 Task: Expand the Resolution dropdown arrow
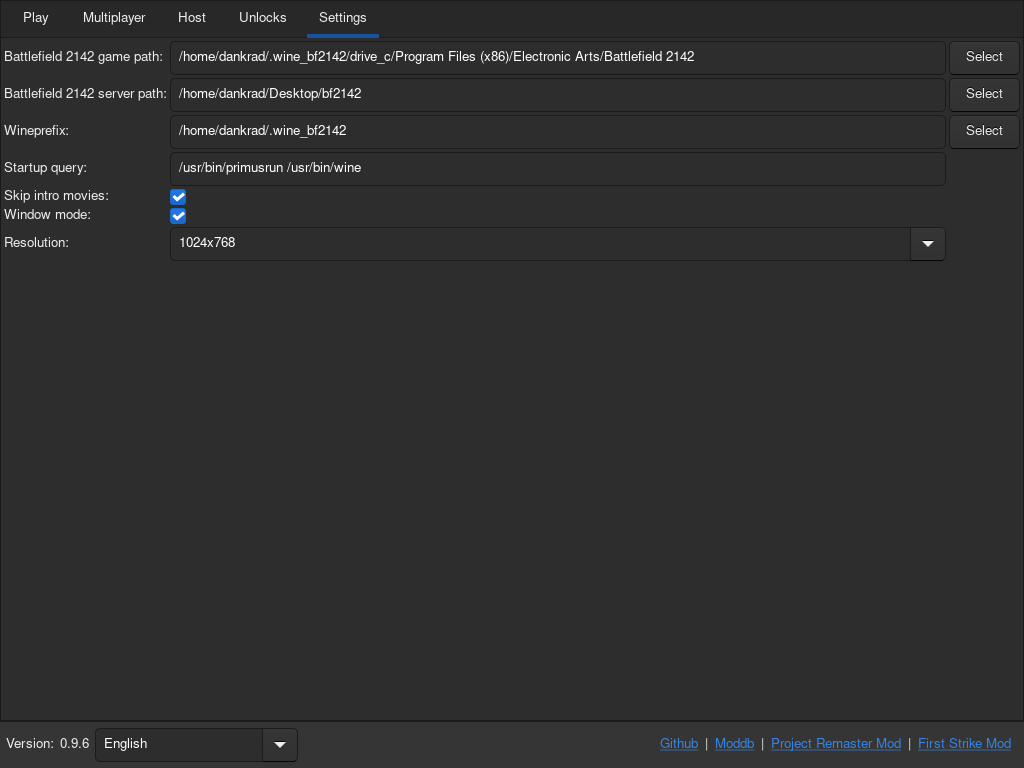click(x=927, y=244)
